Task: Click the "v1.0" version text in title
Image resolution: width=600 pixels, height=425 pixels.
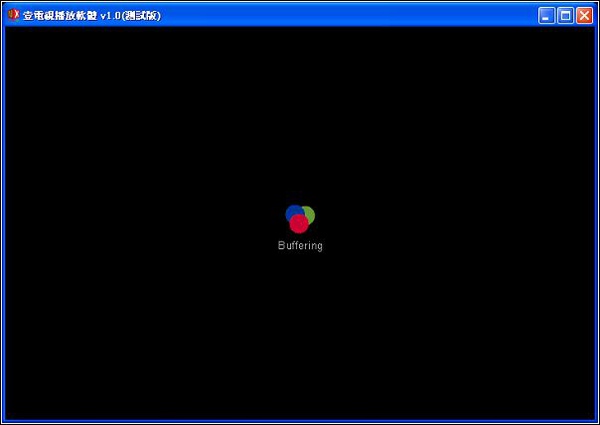Action: pos(110,16)
